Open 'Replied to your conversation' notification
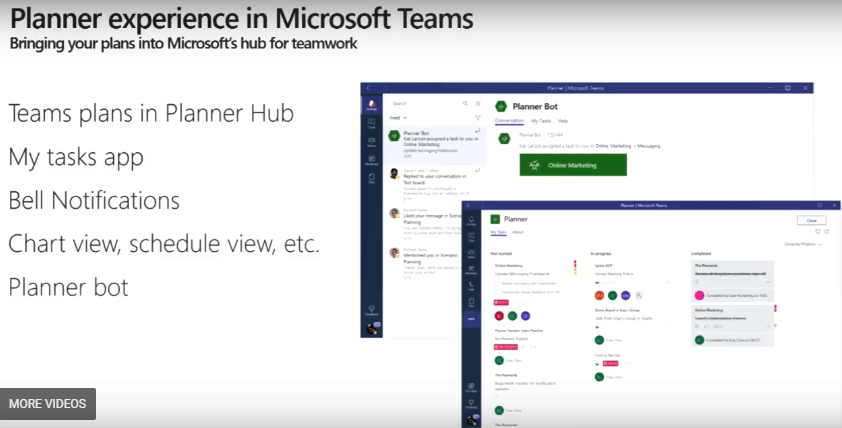Image resolution: width=842 pixels, height=428 pixels. point(436,184)
